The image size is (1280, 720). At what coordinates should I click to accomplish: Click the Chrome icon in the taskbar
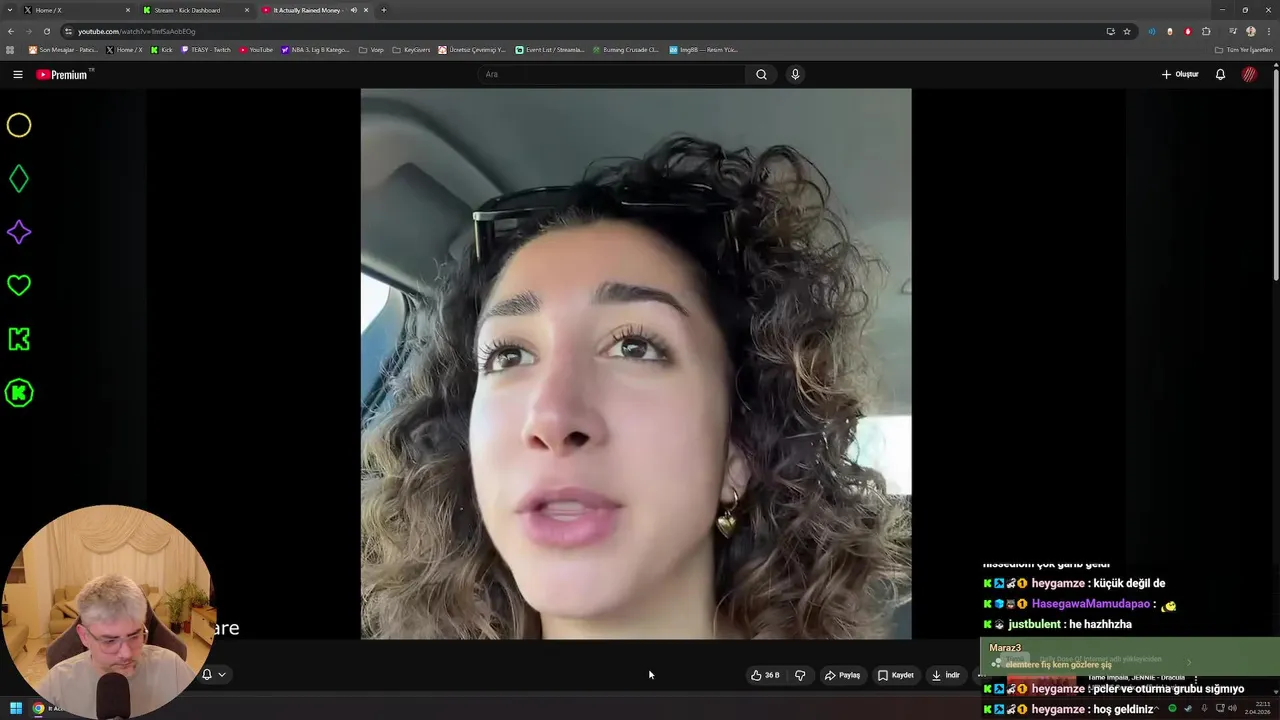pyautogui.click(x=38, y=708)
